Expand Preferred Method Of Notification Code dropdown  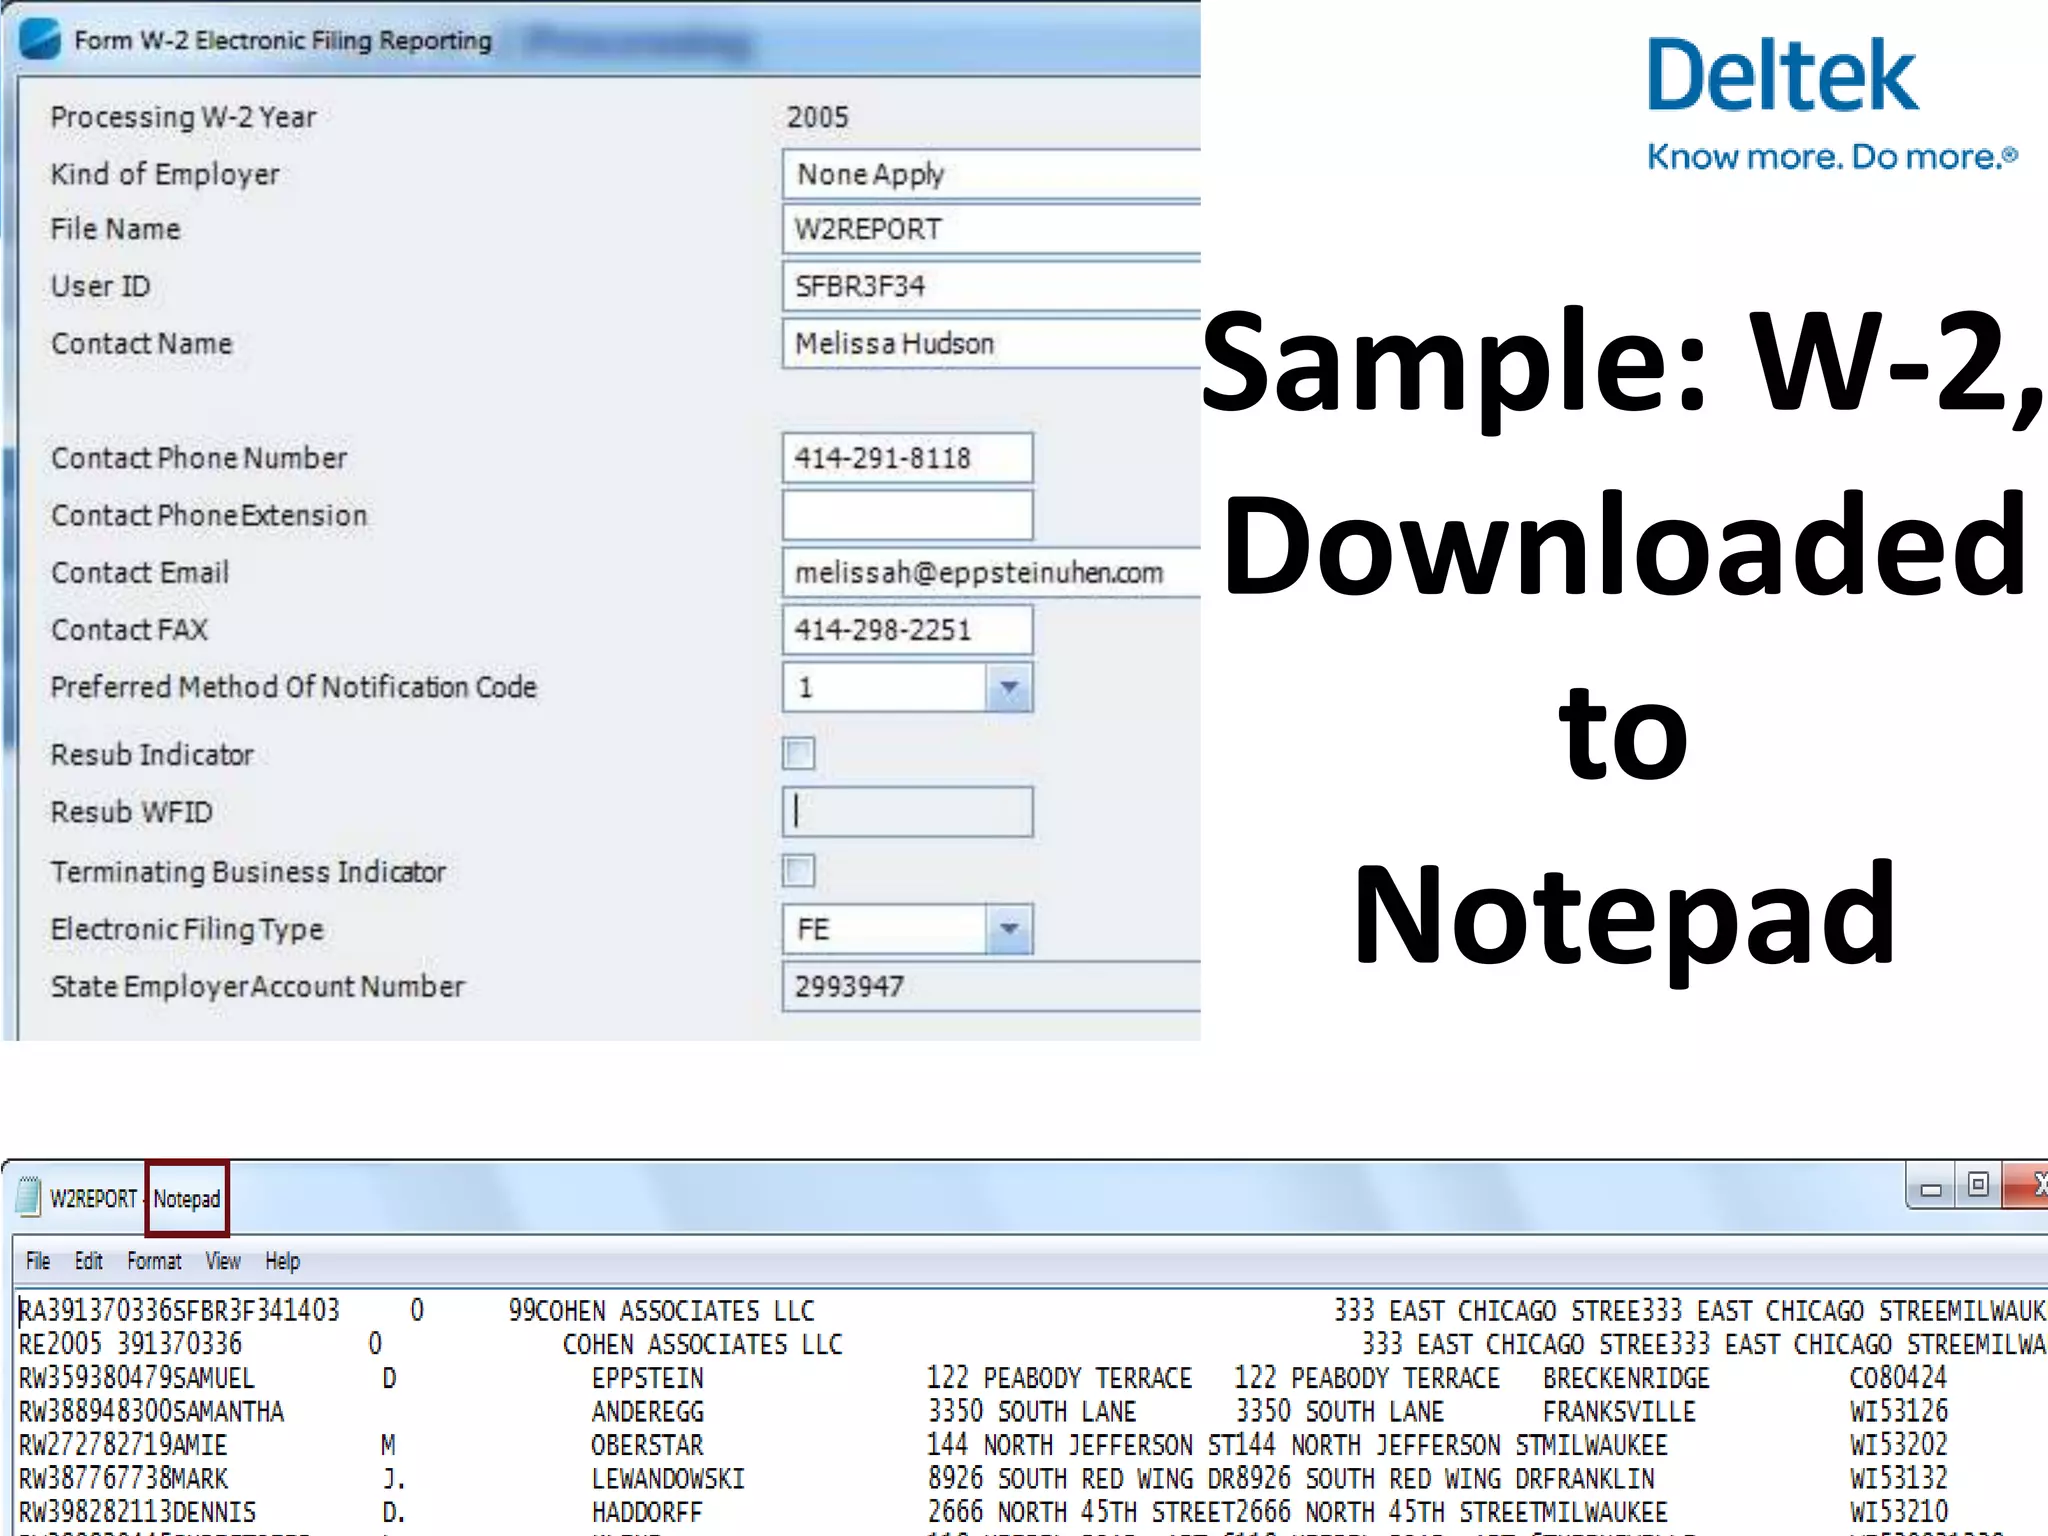[1008, 687]
